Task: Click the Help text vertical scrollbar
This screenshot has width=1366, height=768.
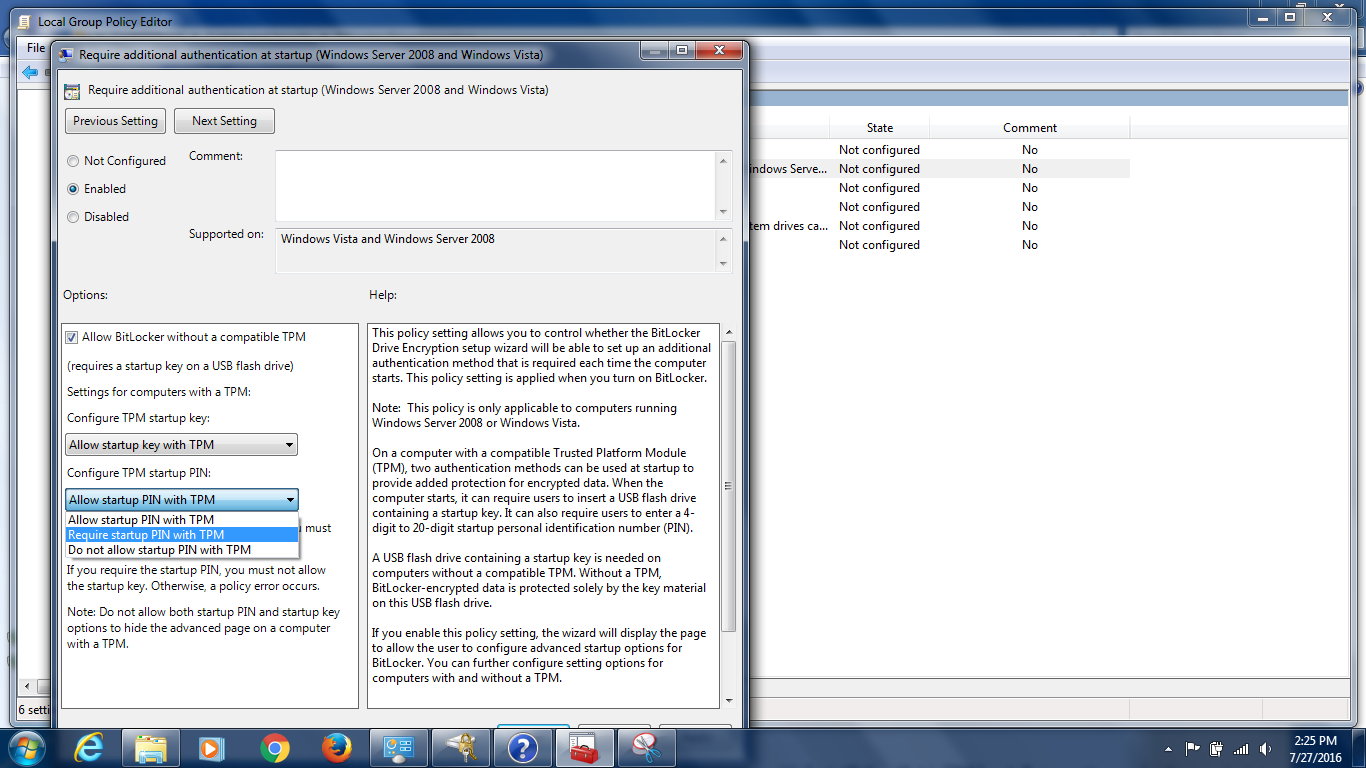Action: click(x=728, y=486)
